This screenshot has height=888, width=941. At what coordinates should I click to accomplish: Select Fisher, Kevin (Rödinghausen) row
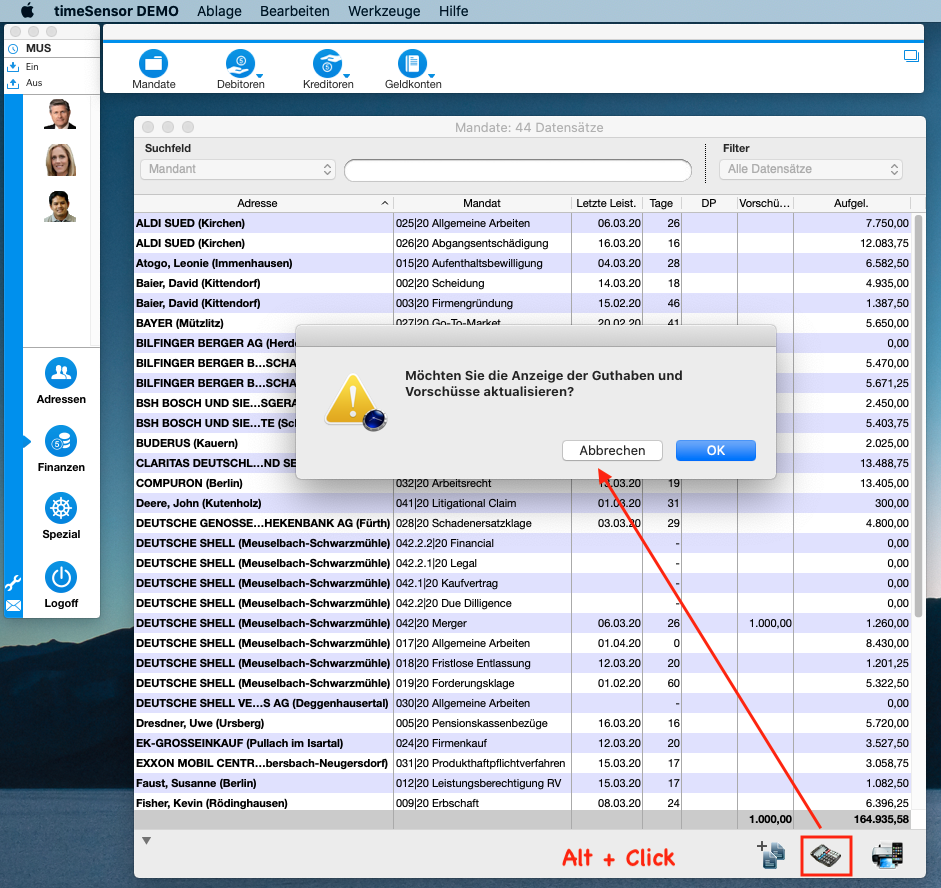tap(523, 803)
